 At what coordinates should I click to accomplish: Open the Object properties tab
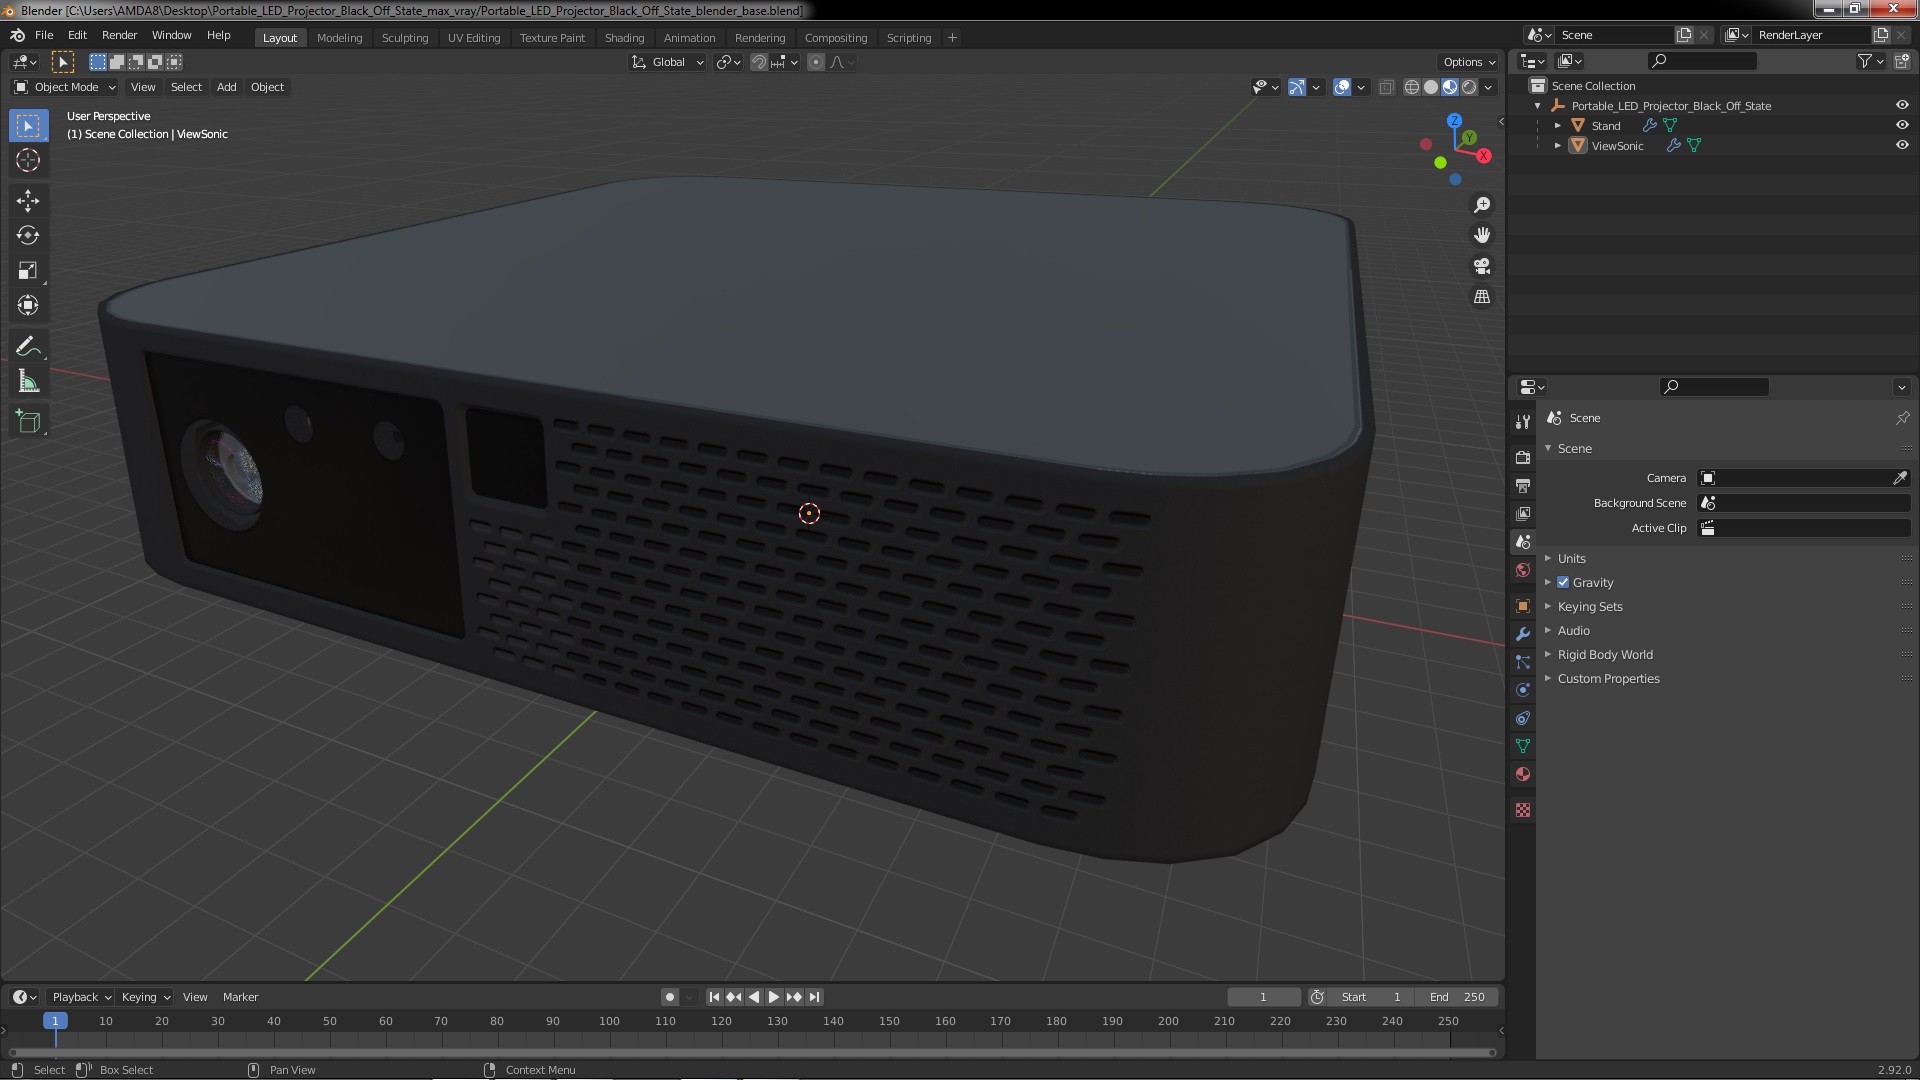pos(1523,606)
